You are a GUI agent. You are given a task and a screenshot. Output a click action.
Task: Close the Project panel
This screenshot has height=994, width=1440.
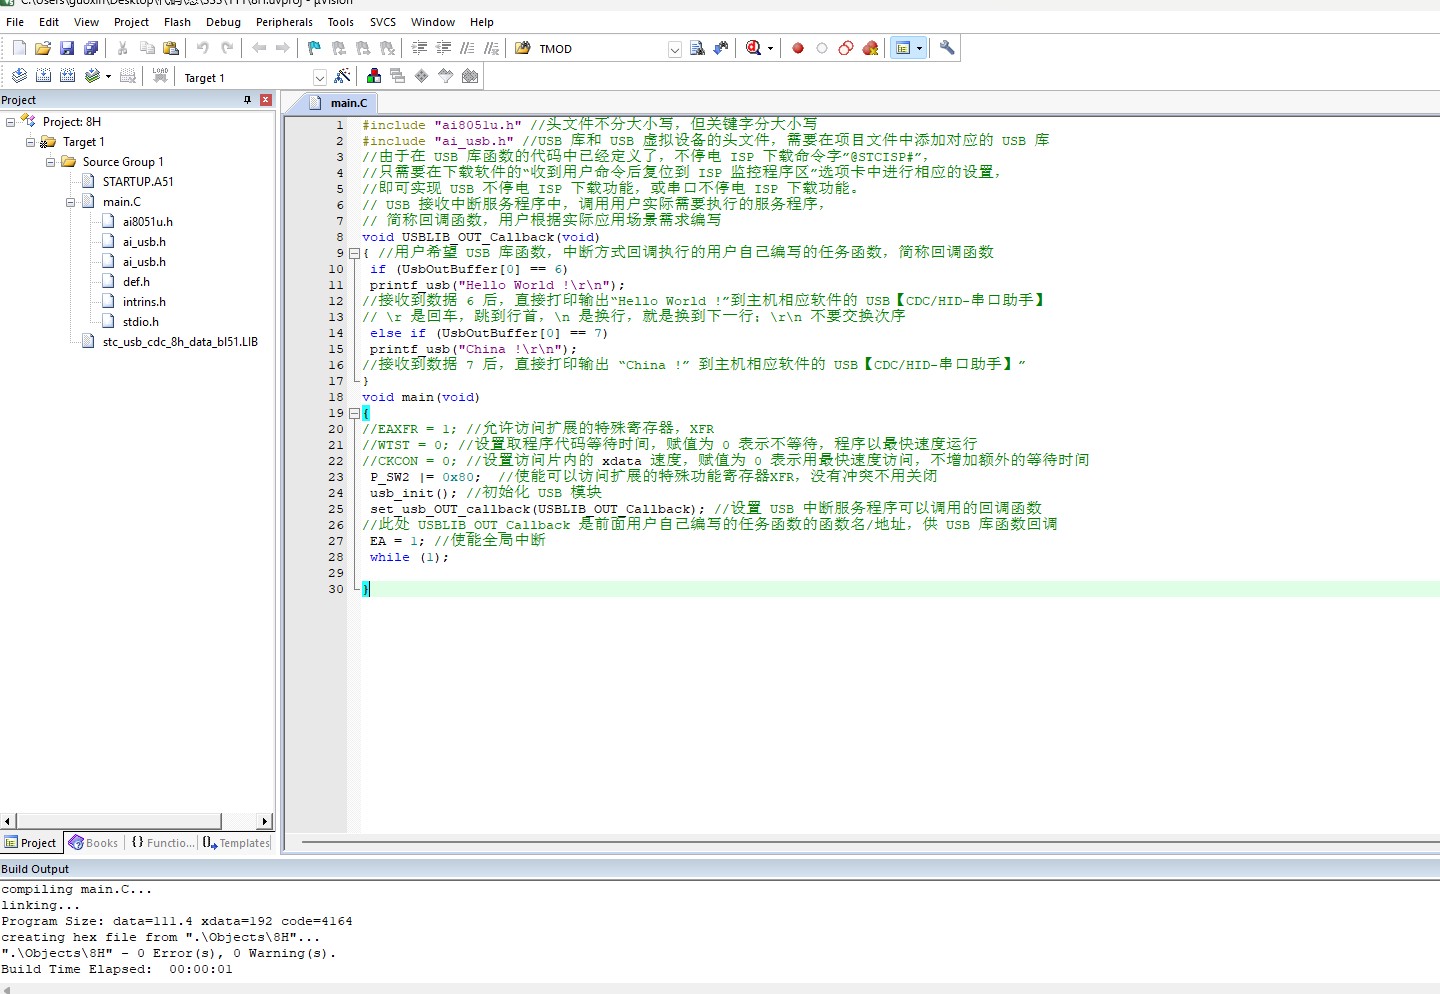coord(266,100)
